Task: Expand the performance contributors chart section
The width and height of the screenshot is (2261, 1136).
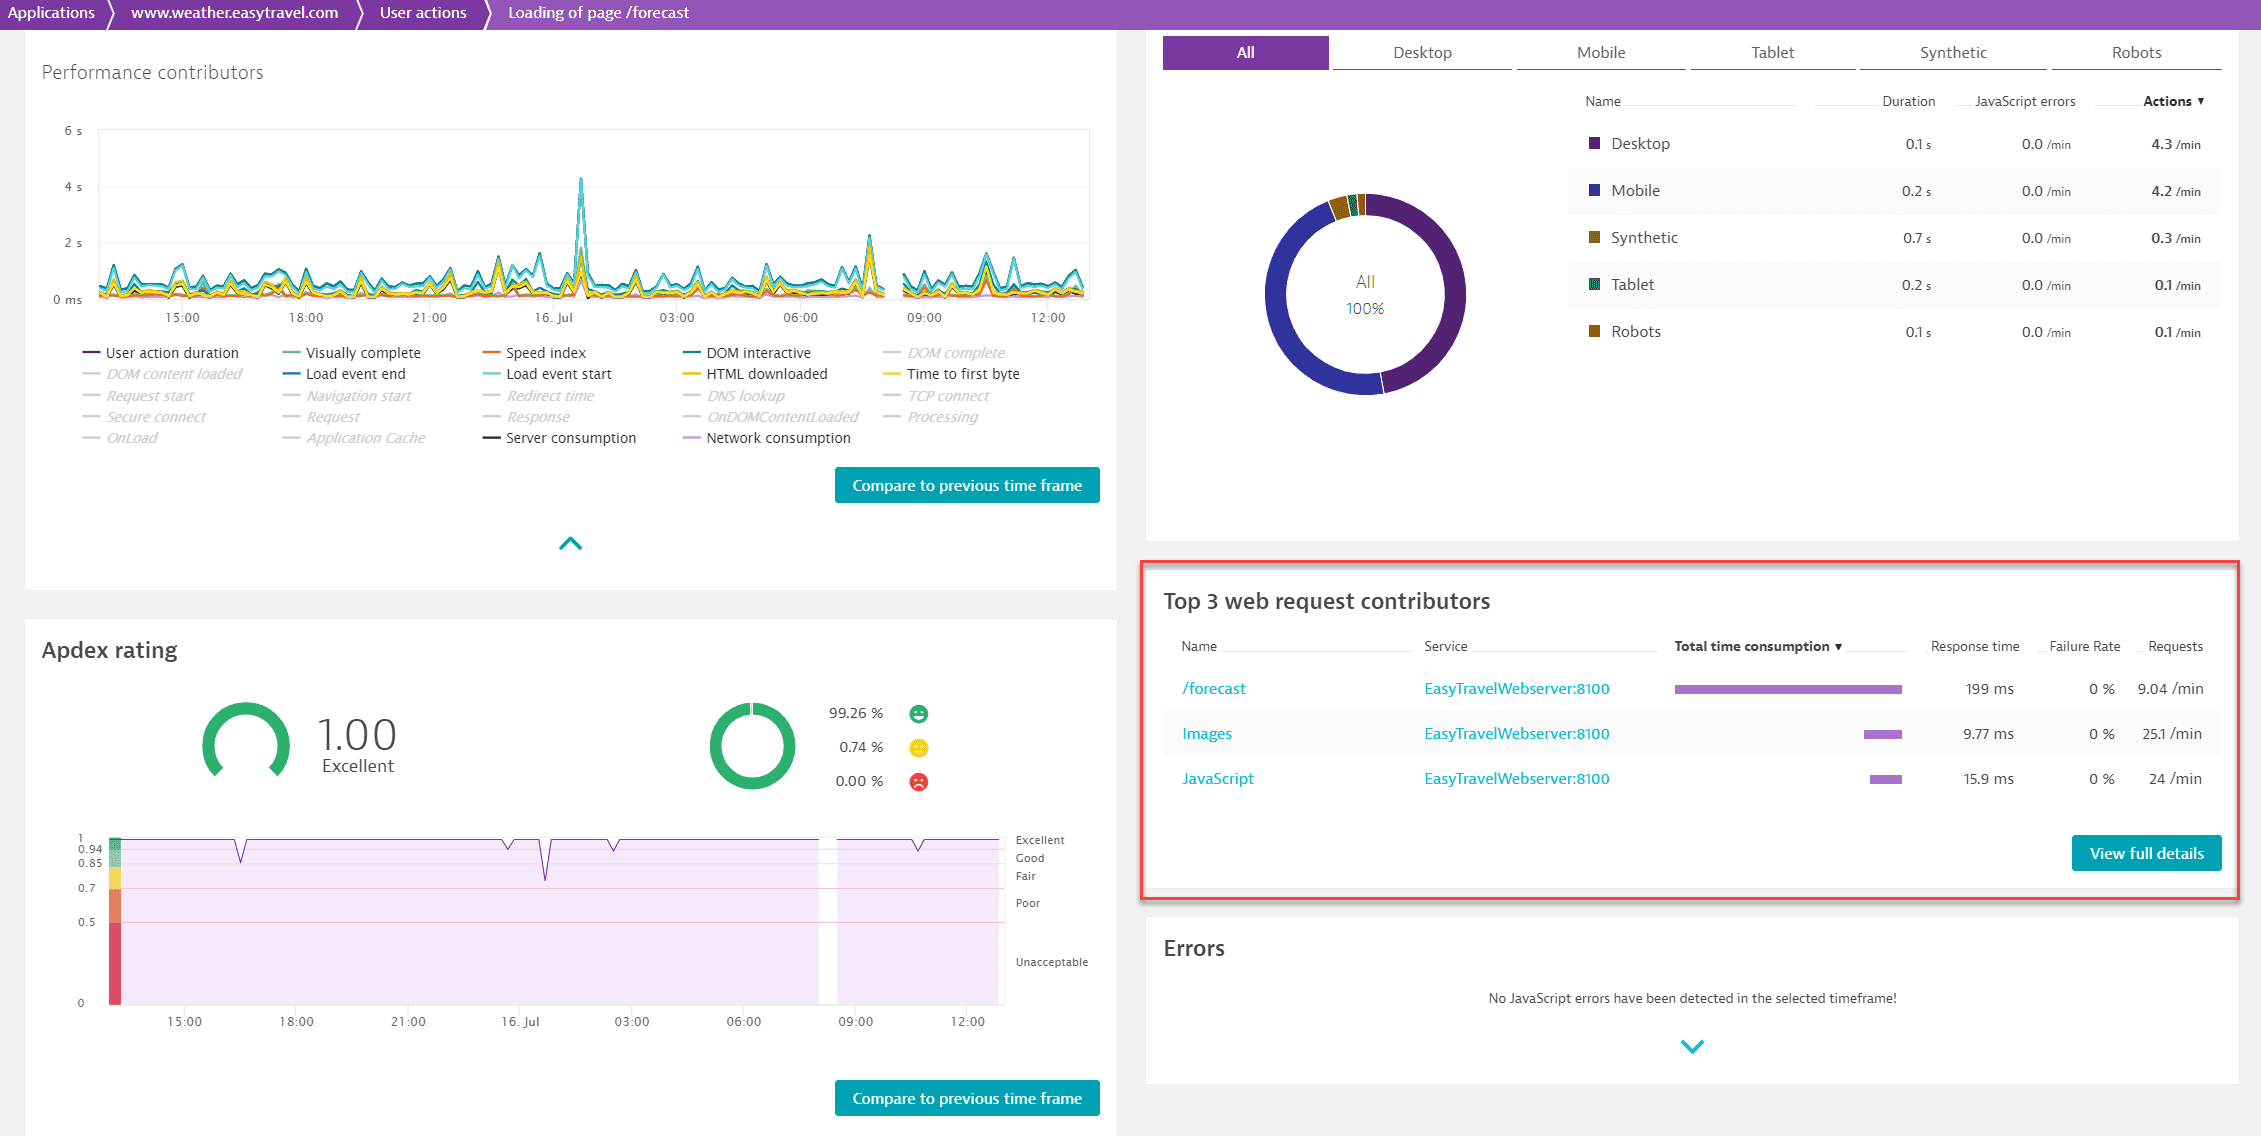Action: click(569, 542)
